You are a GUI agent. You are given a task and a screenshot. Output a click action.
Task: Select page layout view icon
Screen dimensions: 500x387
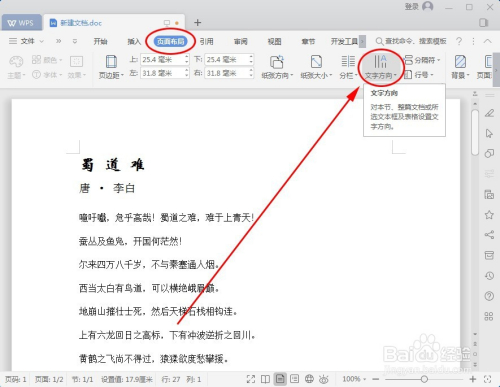click(280, 379)
